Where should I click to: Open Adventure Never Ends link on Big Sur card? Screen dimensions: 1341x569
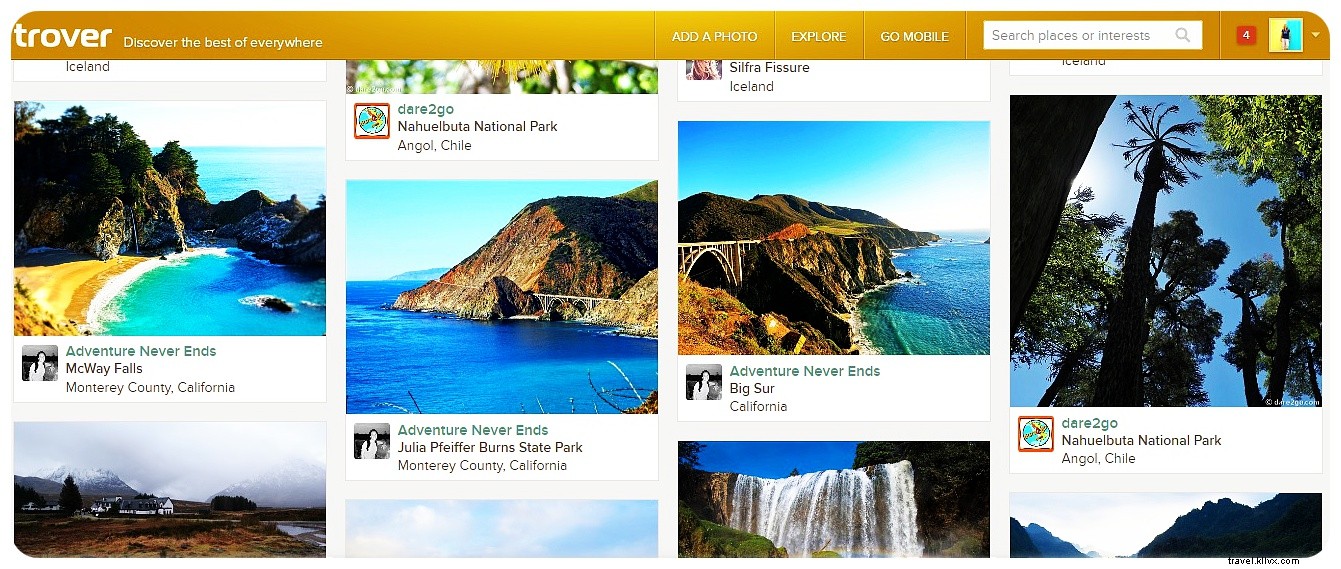[x=805, y=371]
